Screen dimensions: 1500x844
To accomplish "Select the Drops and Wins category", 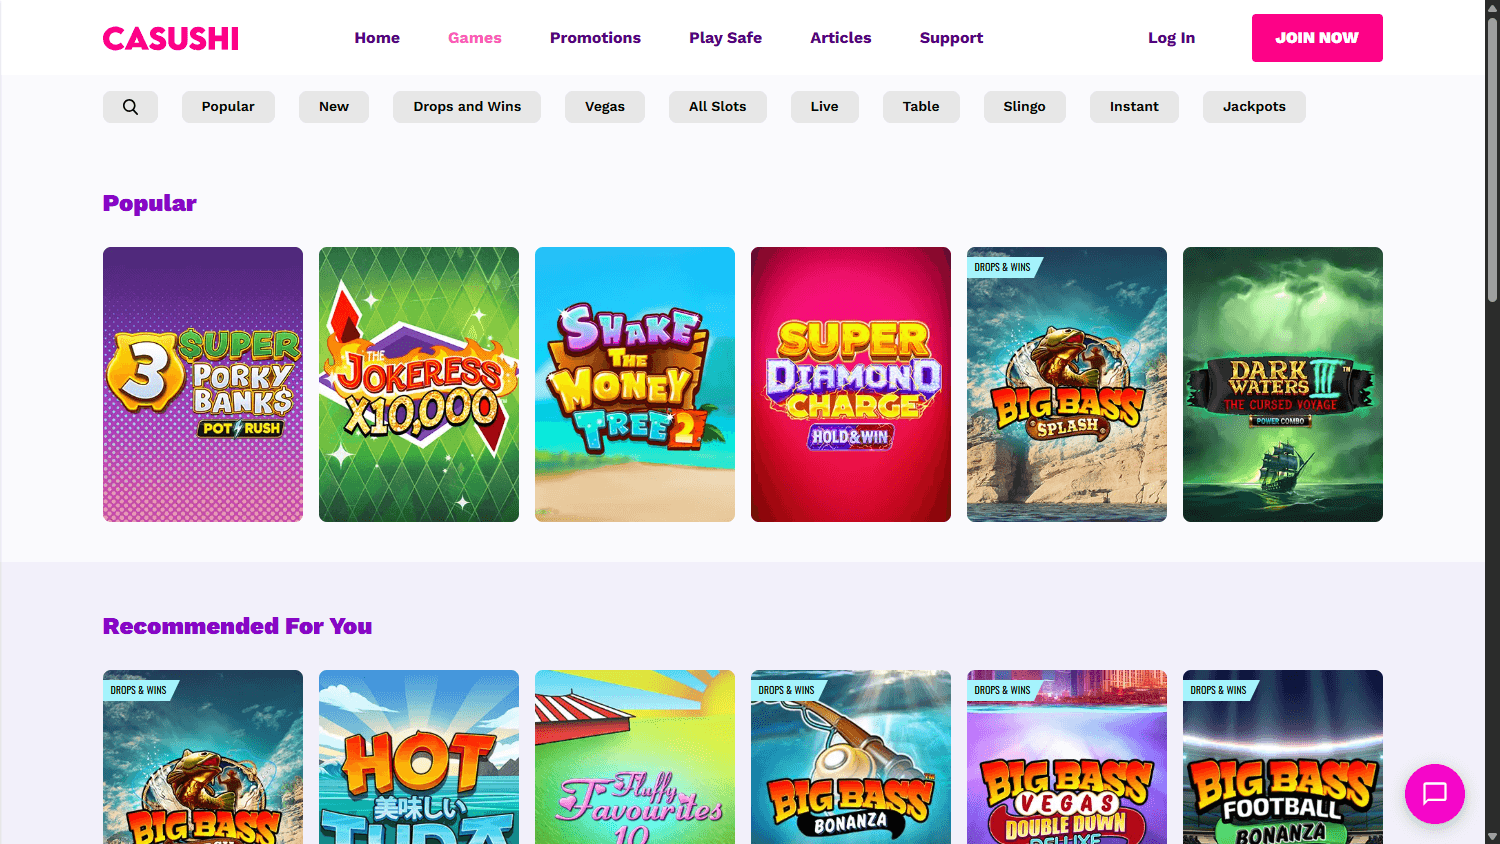I will coord(467,107).
